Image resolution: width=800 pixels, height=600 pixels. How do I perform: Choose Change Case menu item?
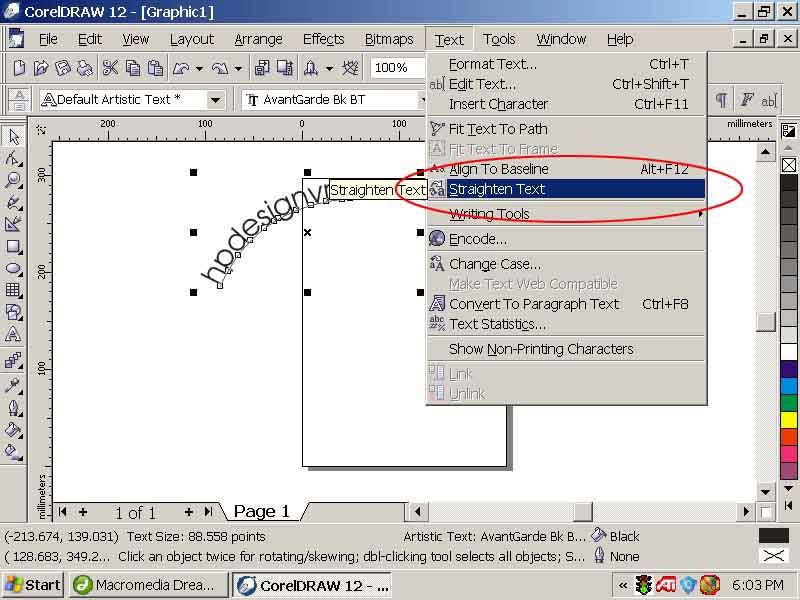[x=566, y=264]
